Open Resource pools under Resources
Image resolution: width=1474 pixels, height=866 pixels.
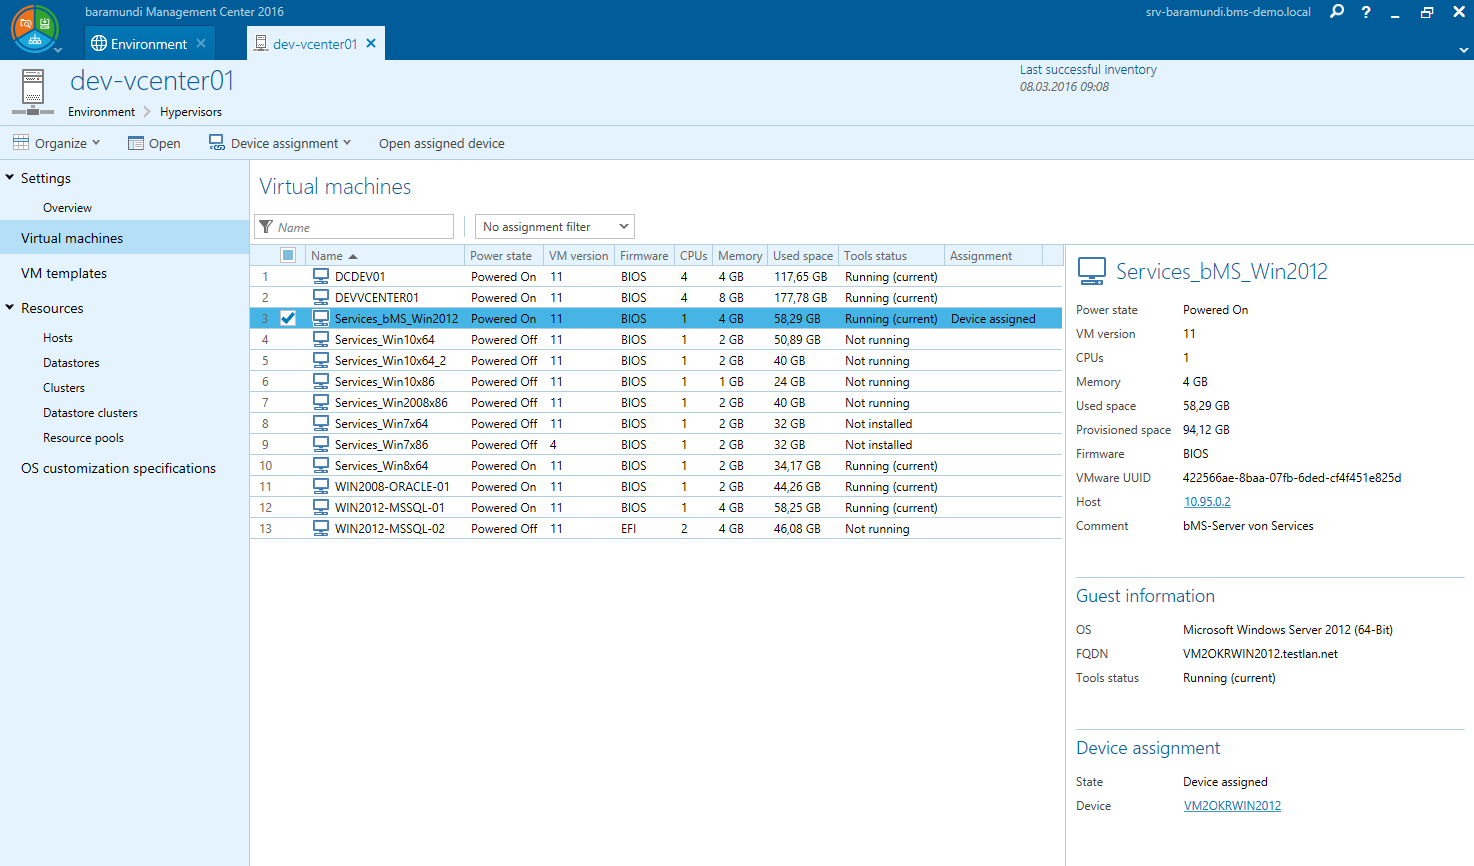(x=83, y=438)
